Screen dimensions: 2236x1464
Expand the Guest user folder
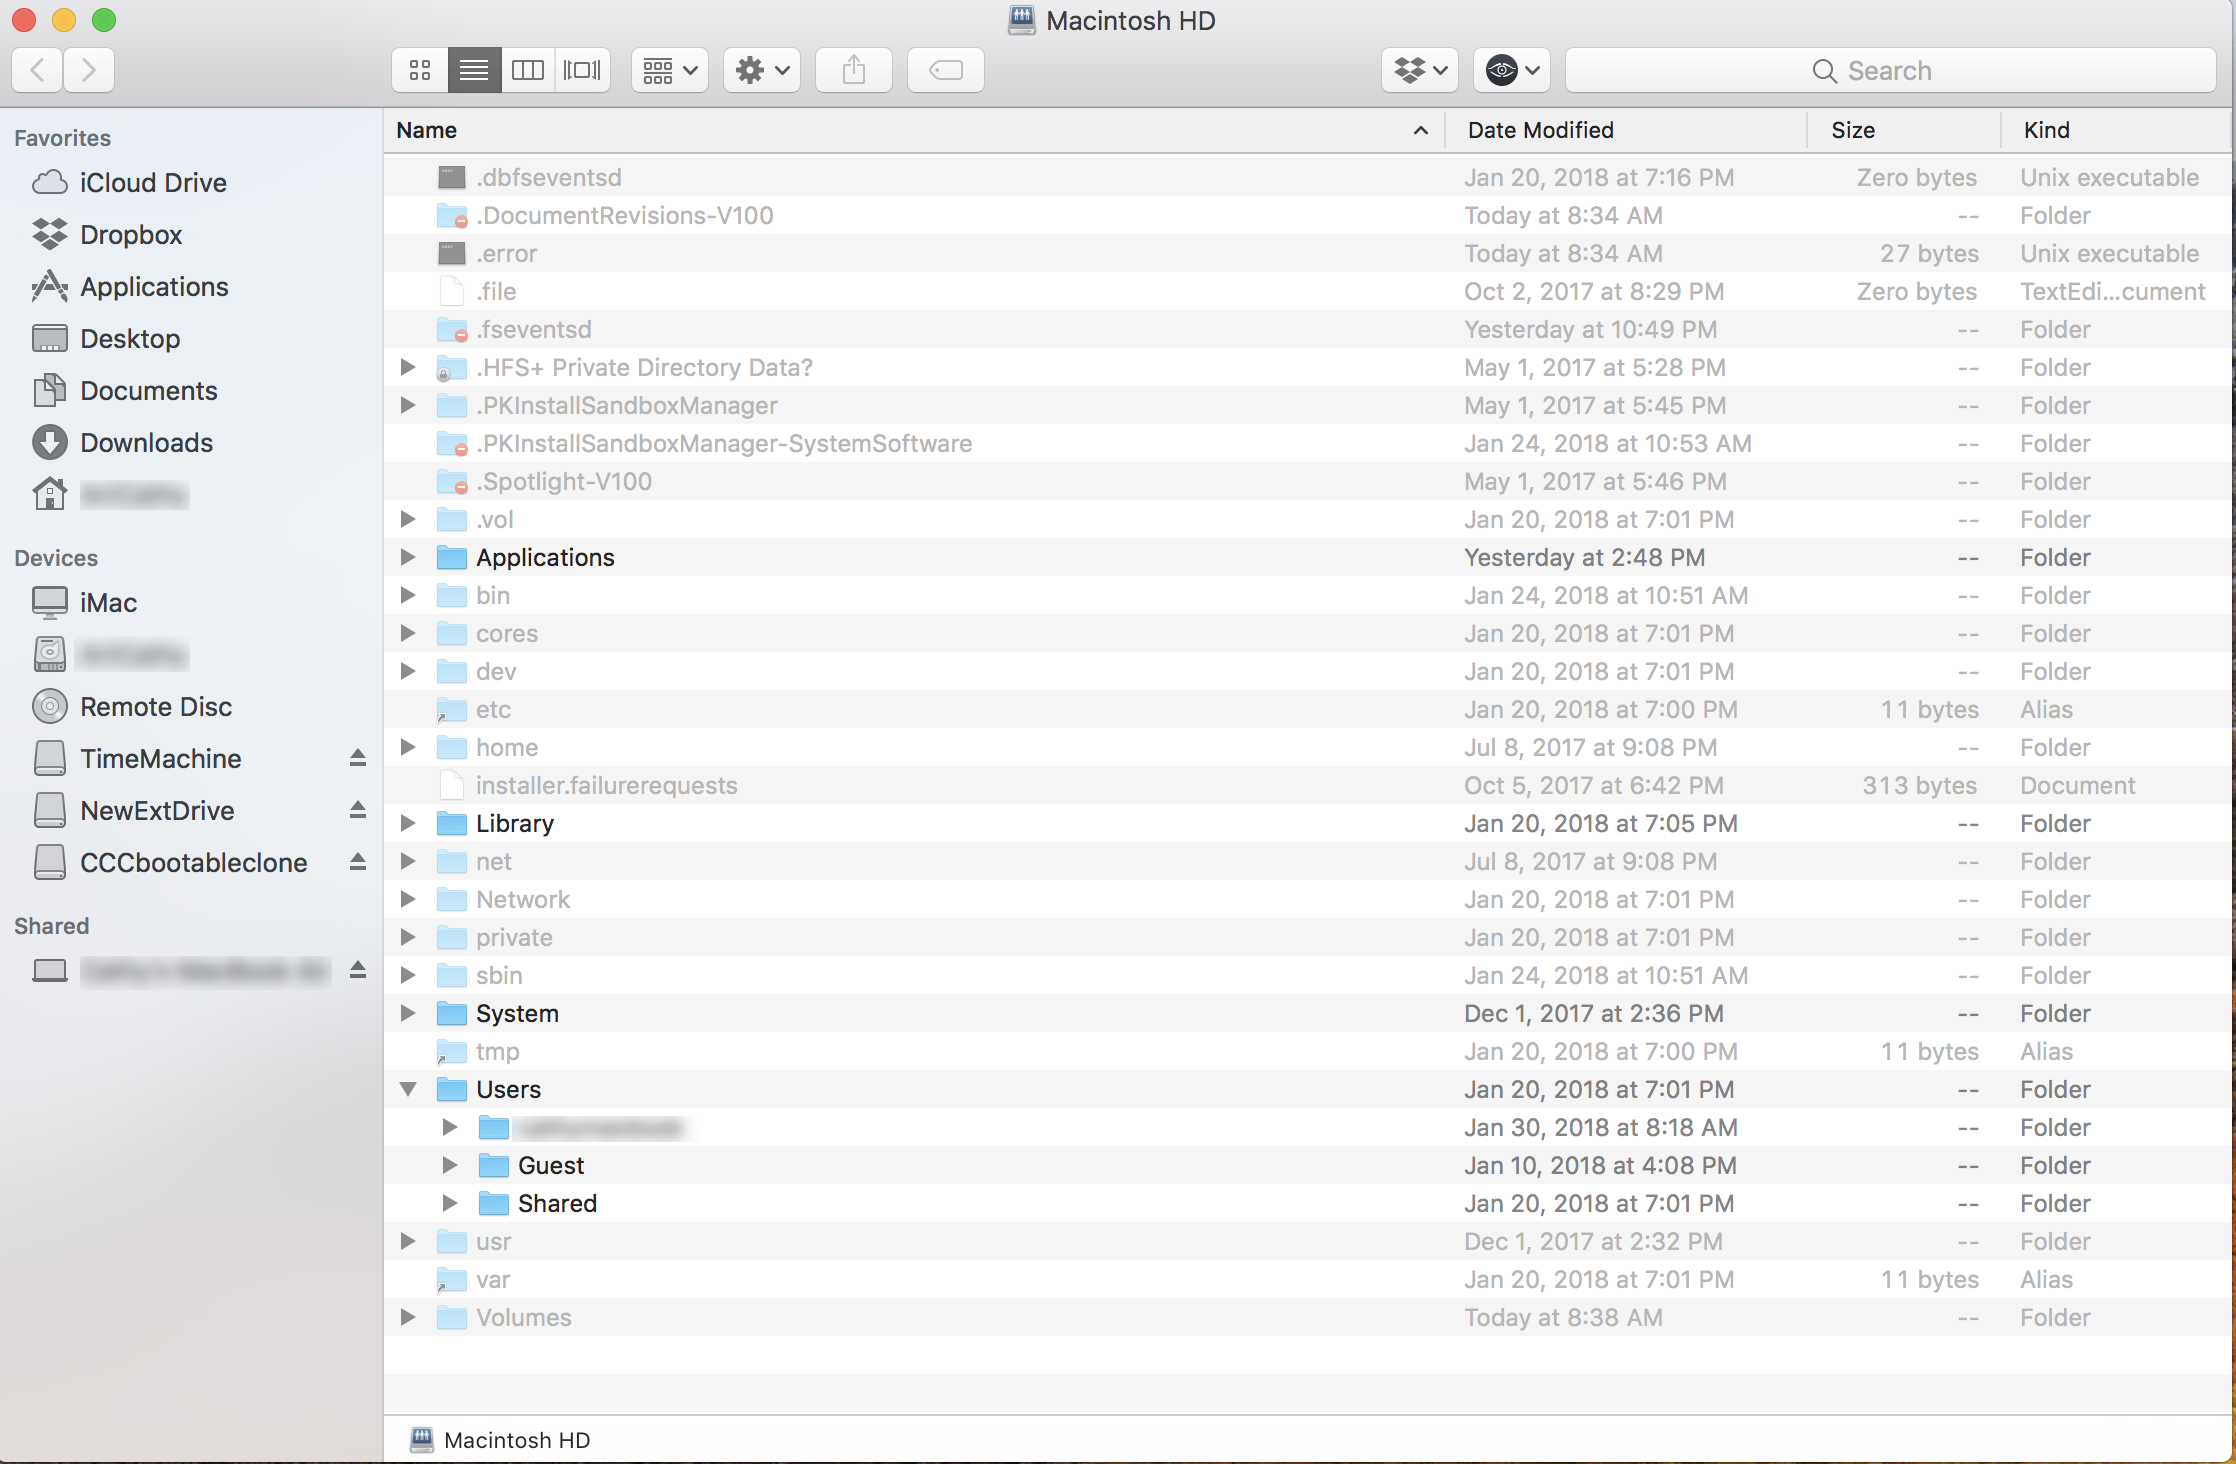450,1165
